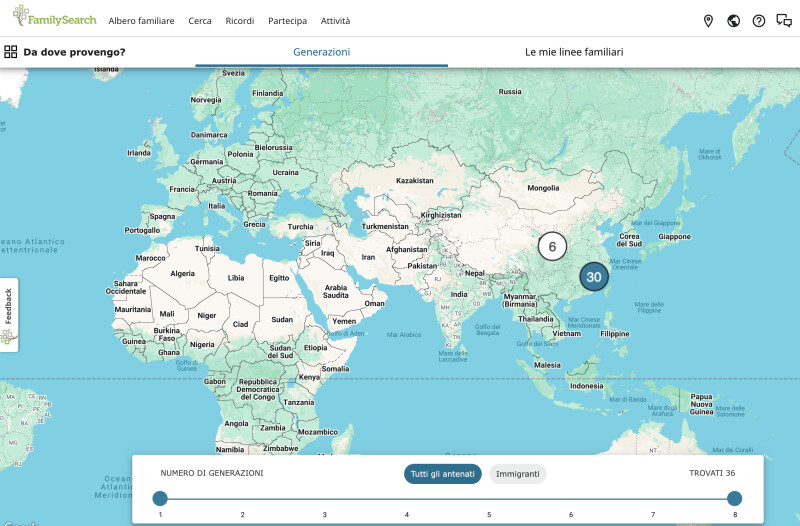Select the Immigranti filter
Viewport: 800px width, 526px height.
(x=517, y=474)
